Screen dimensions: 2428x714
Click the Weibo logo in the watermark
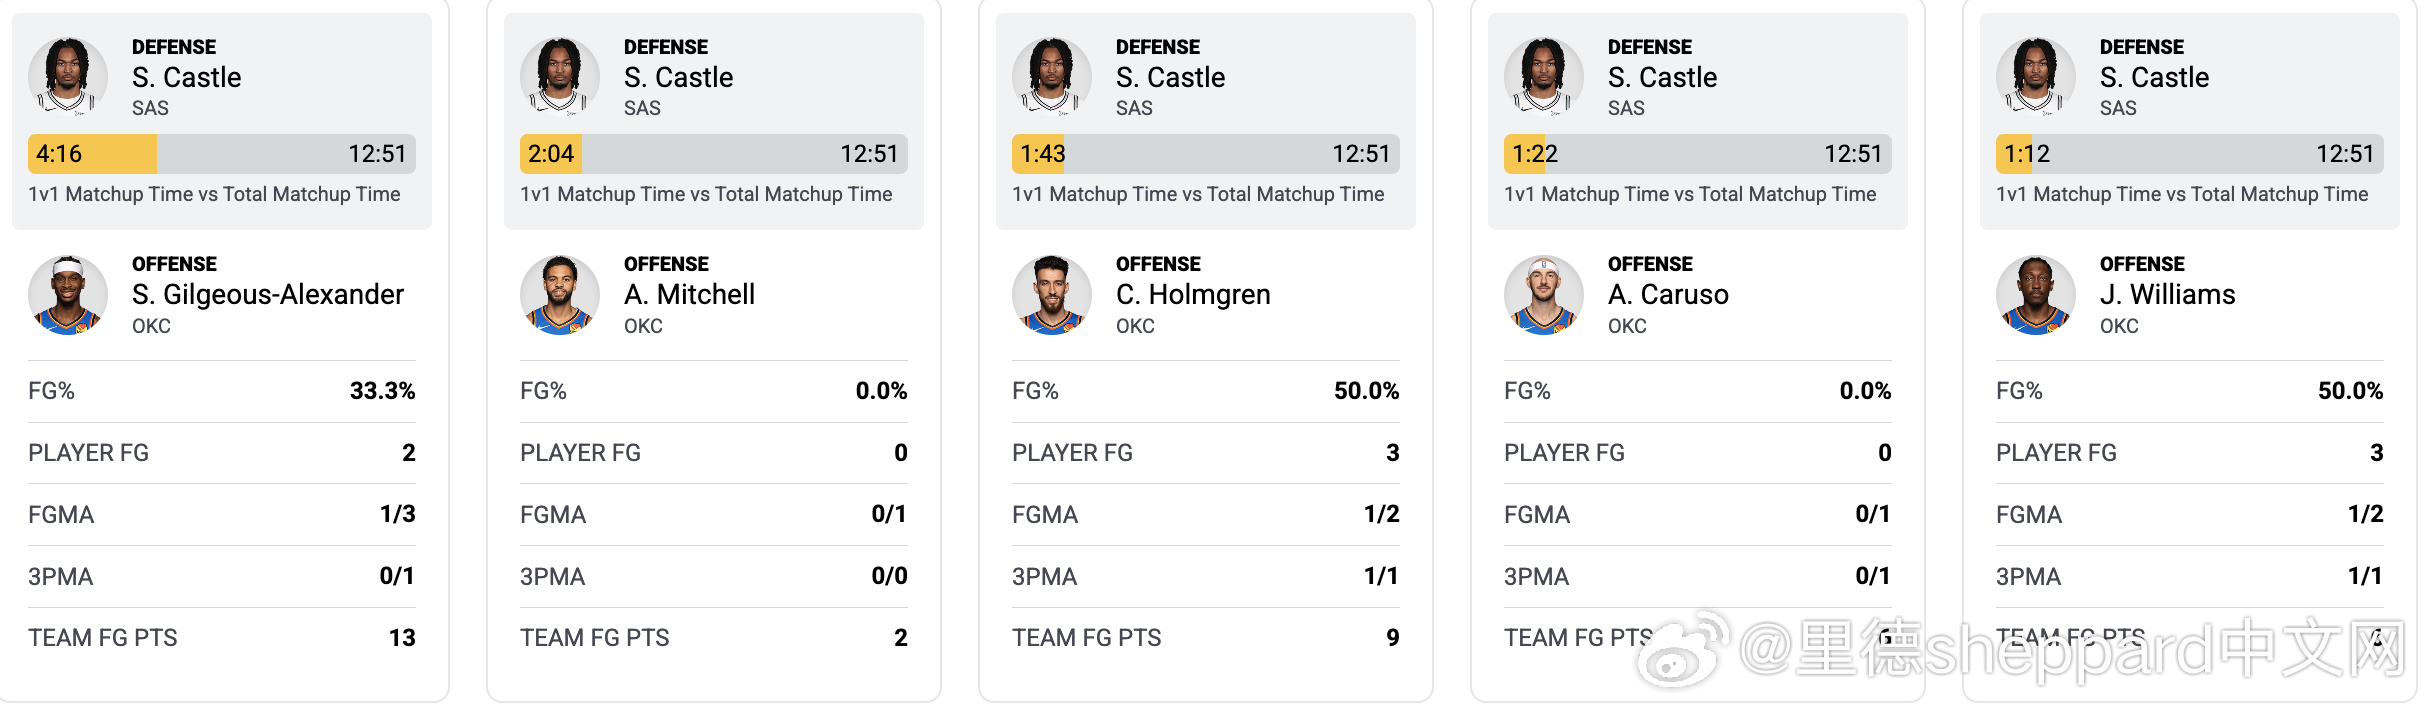tap(1688, 652)
